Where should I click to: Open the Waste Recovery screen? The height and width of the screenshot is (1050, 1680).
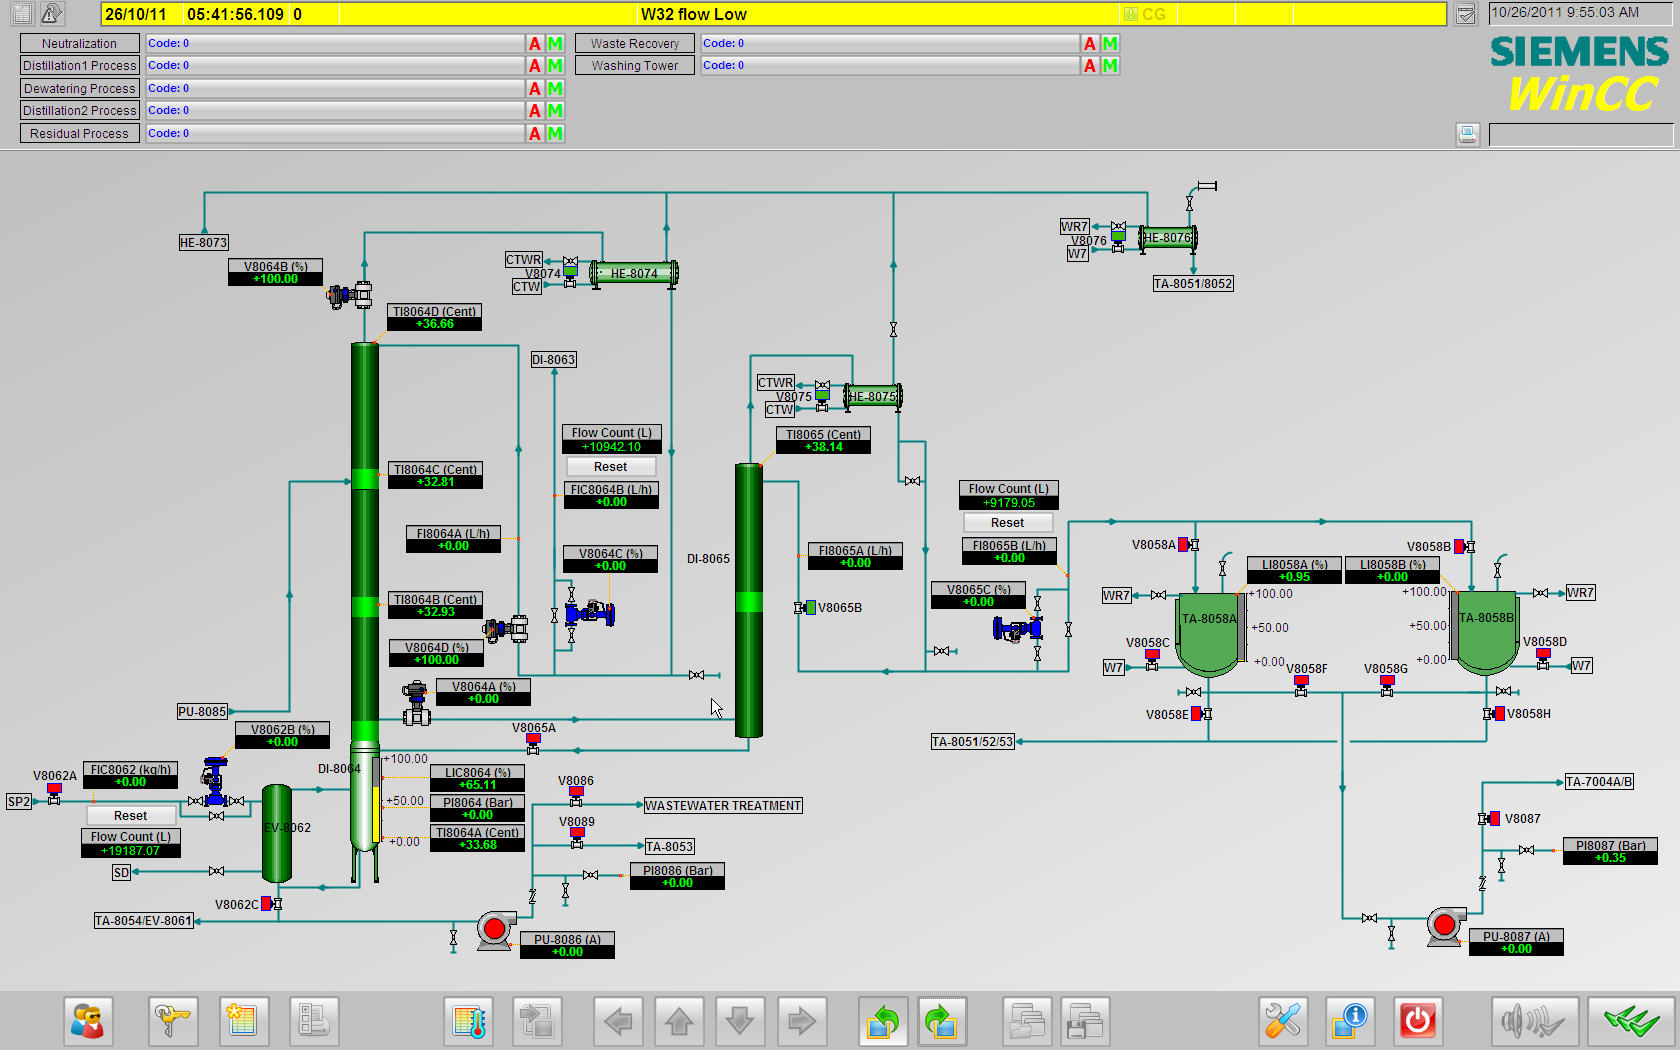pyautogui.click(x=634, y=44)
